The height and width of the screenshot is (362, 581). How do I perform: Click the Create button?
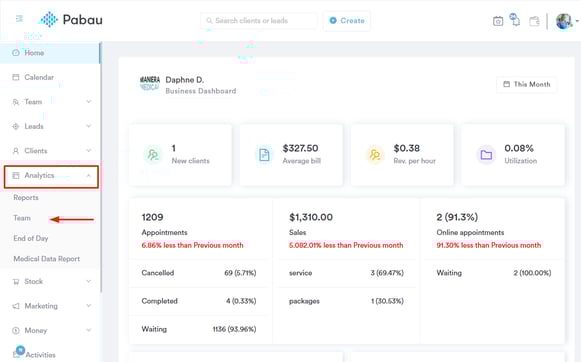click(x=347, y=21)
